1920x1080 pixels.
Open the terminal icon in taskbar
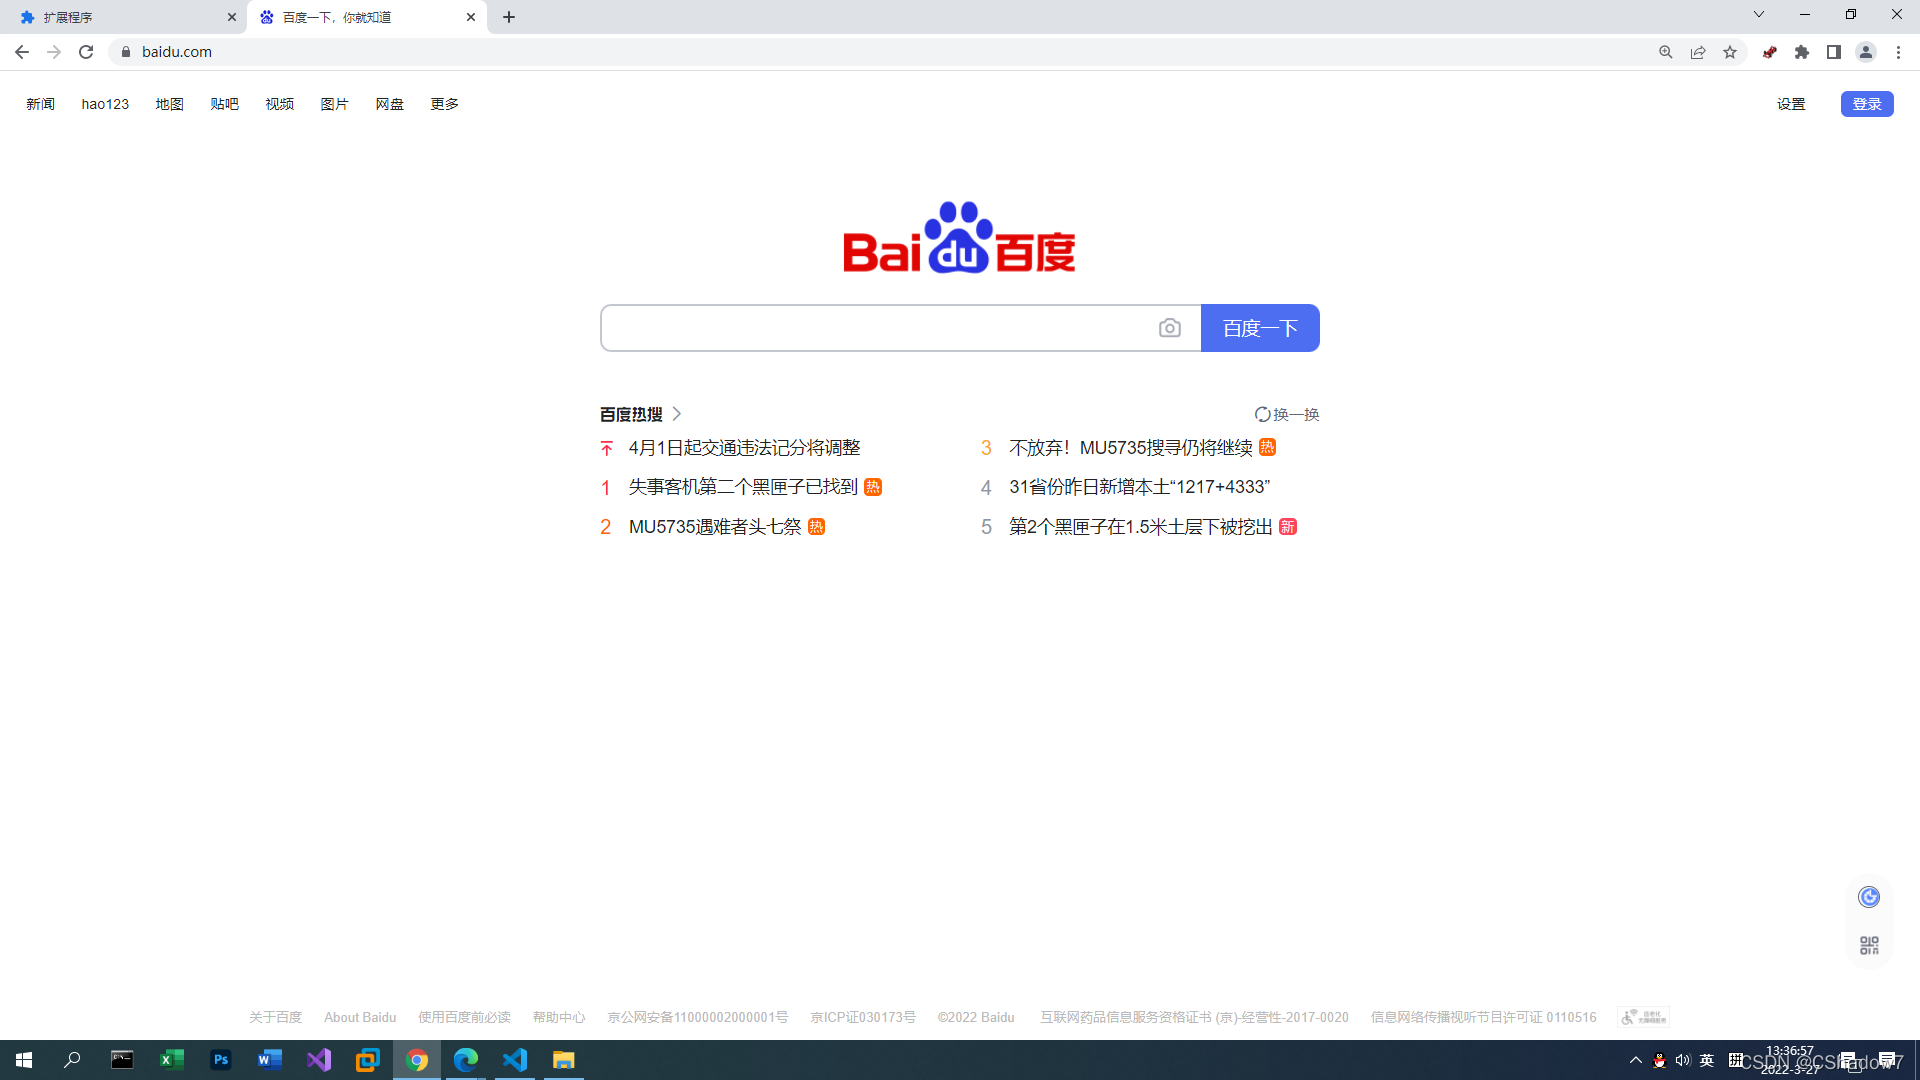[122, 1060]
